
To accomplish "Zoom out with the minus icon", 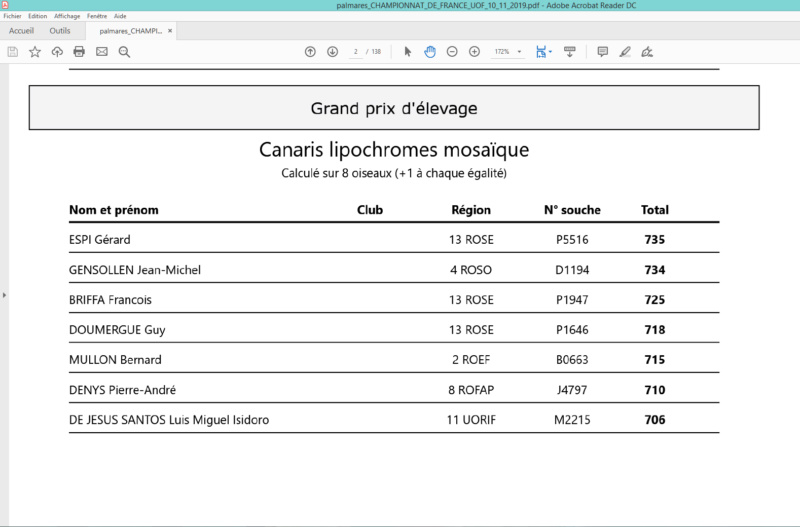I will (x=452, y=52).
